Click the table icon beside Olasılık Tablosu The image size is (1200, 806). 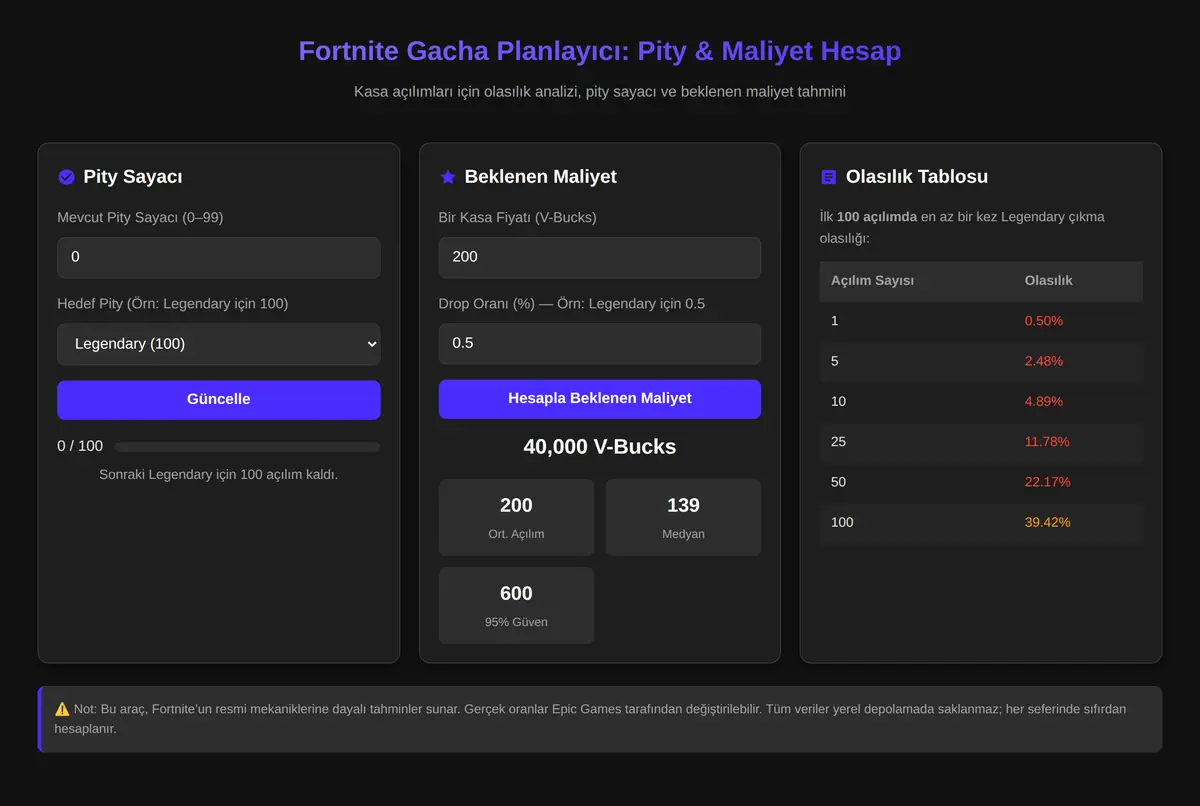pos(828,177)
